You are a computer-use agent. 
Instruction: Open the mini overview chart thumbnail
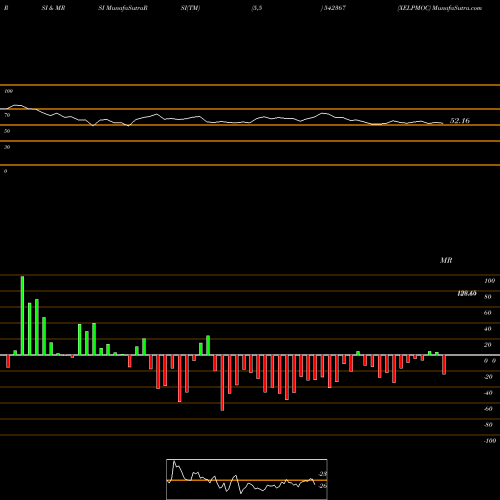(247, 479)
